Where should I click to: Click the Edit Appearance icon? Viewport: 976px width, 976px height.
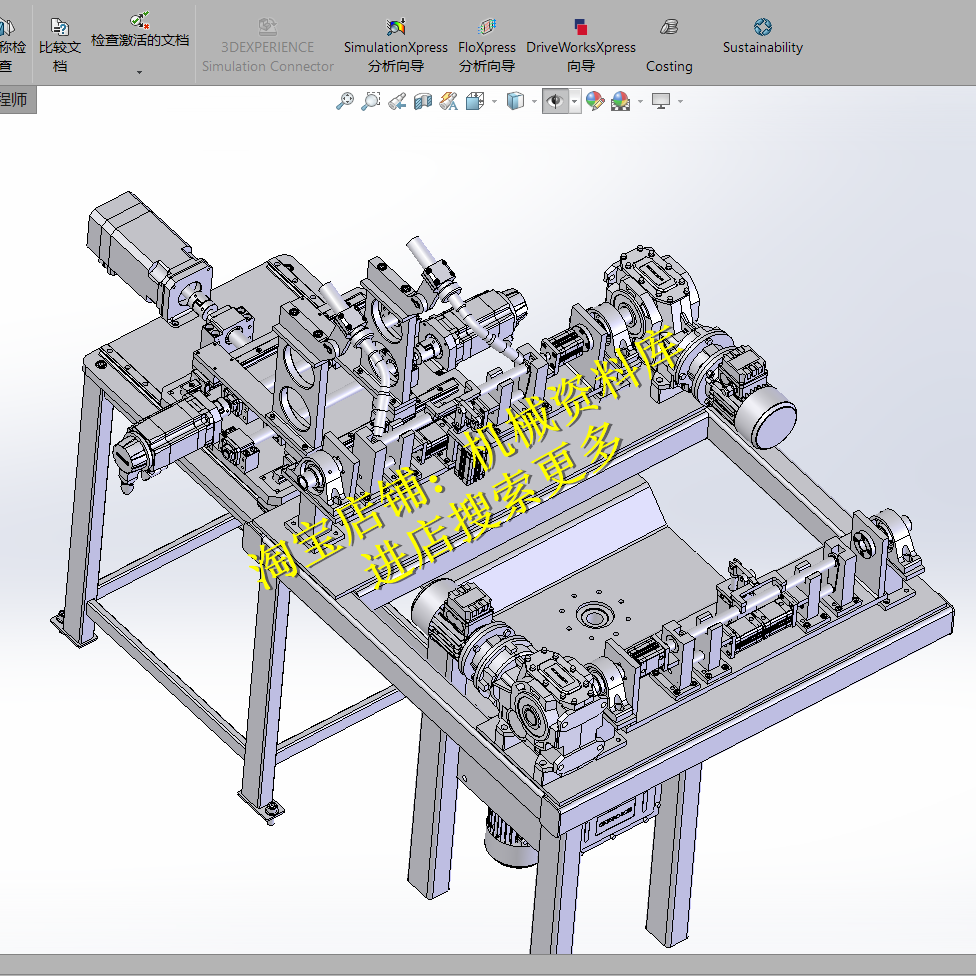tap(595, 101)
